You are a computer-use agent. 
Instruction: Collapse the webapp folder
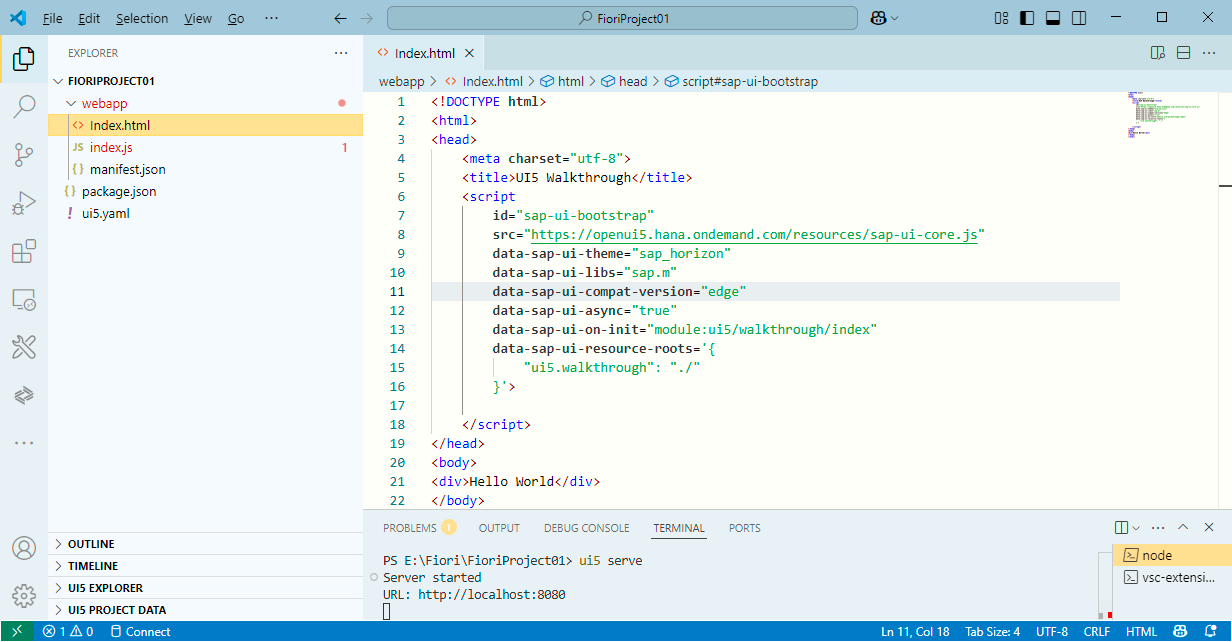click(x=205, y=103)
